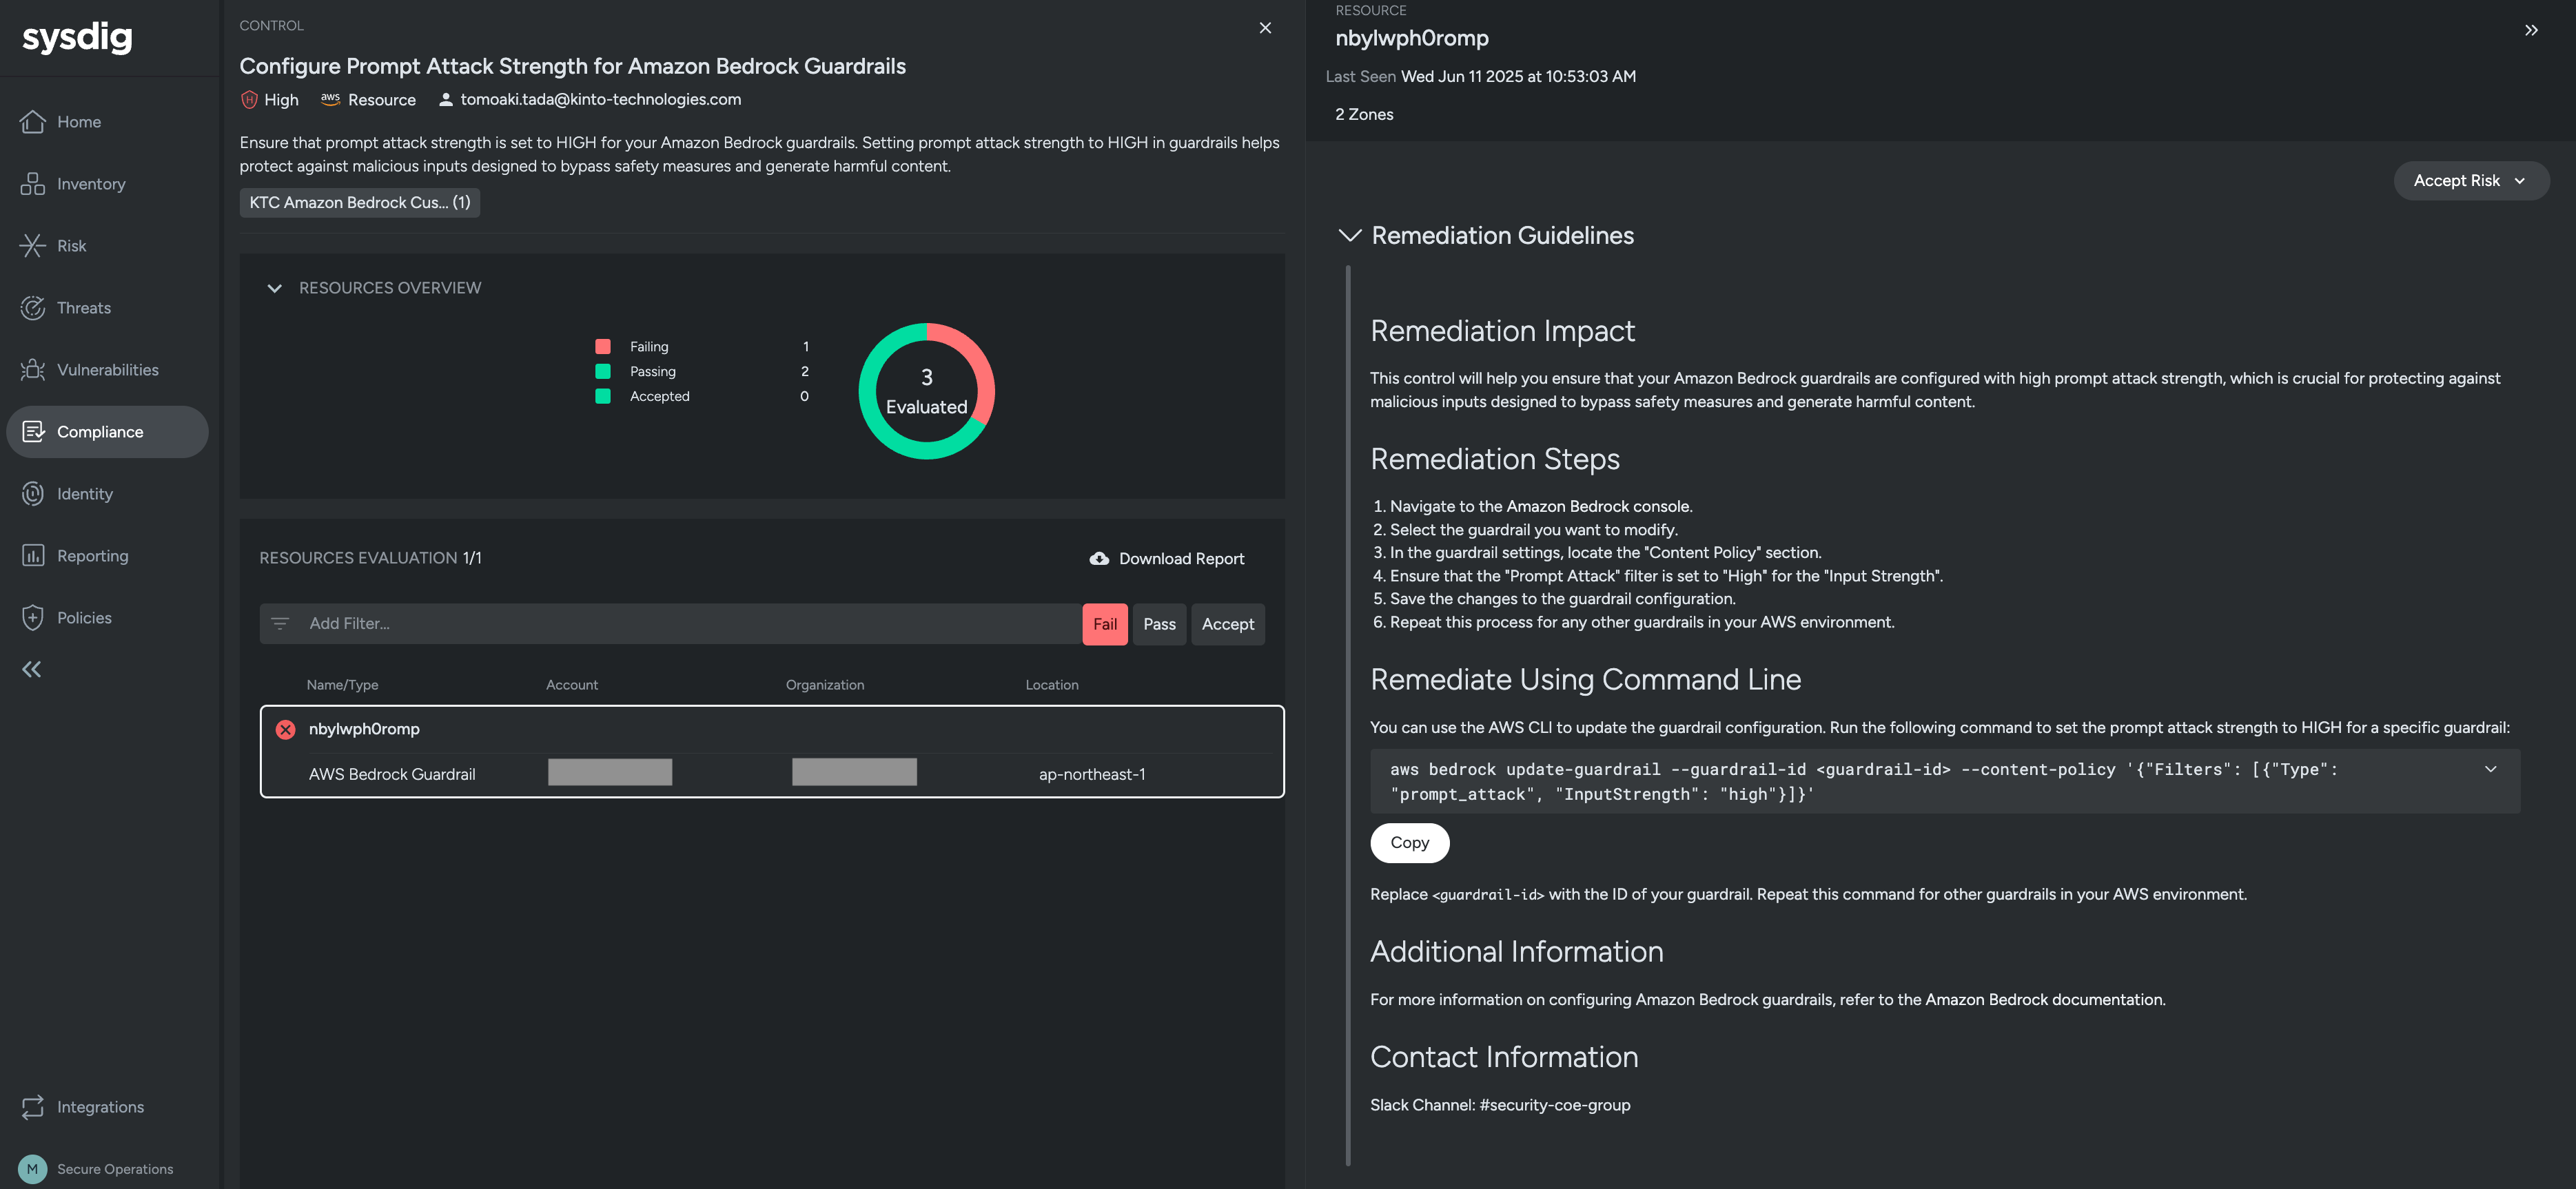The image size is (2576, 1189).
Task: Collapse the Resources Overview section
Action: (x=274, y=288)
